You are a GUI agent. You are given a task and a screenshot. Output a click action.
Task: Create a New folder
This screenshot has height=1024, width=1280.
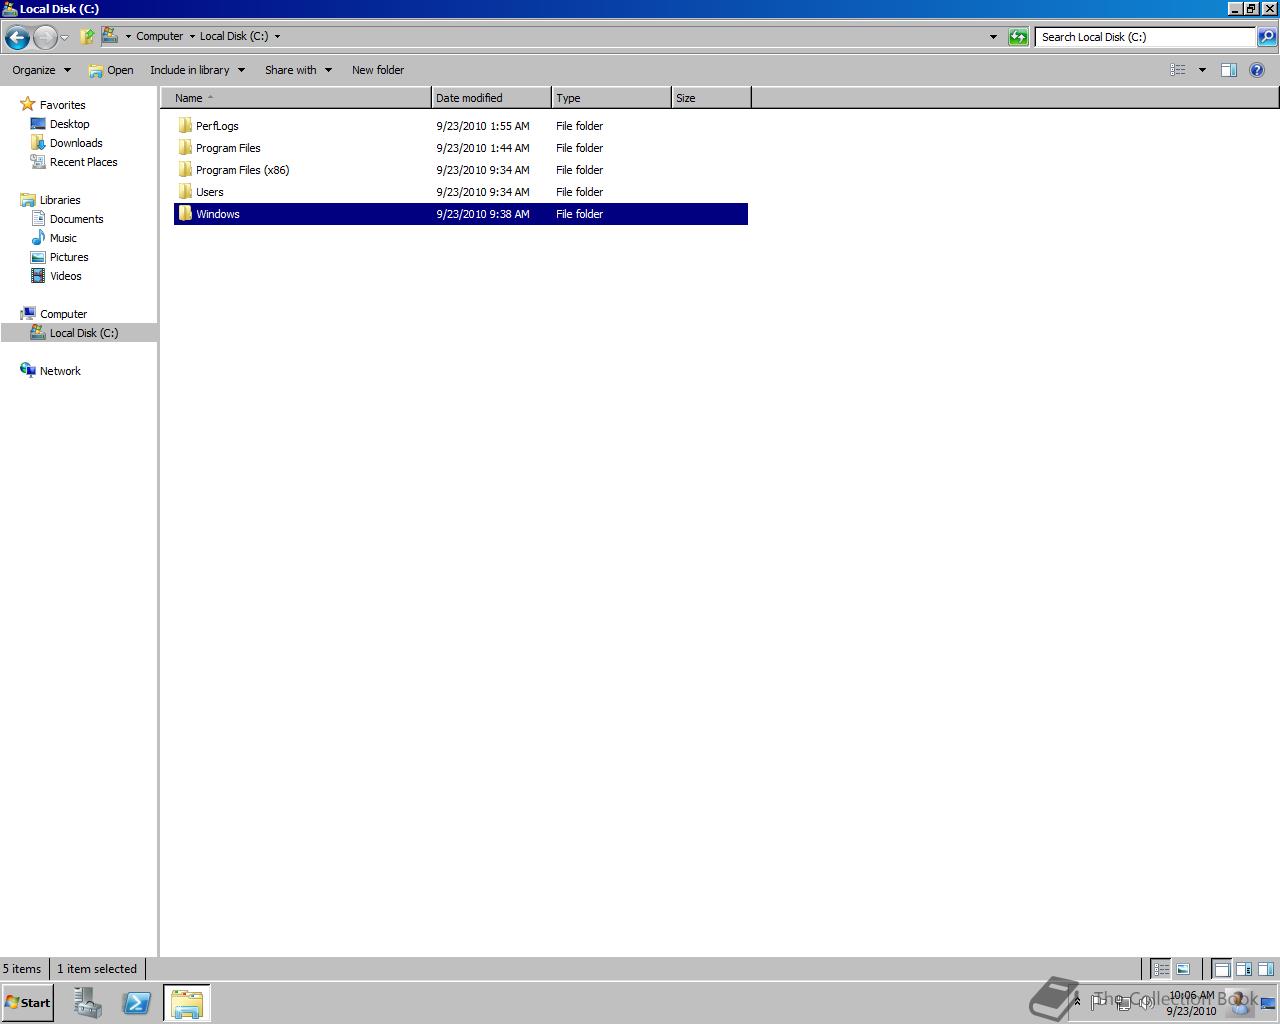(378, 70)
